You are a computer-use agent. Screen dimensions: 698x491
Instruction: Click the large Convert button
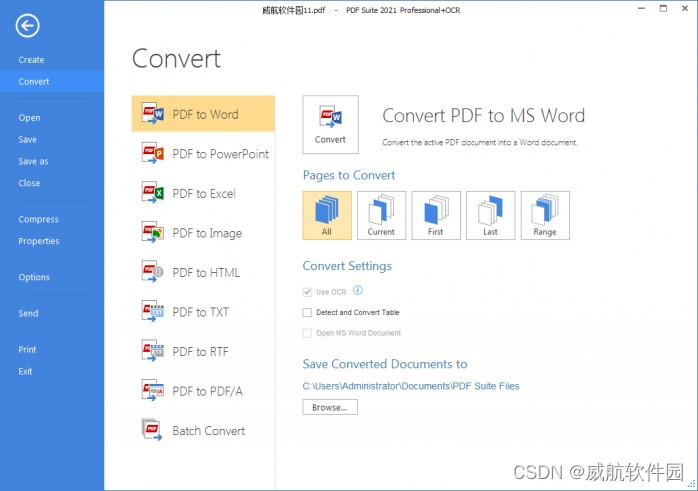click(x=330, y=125)
